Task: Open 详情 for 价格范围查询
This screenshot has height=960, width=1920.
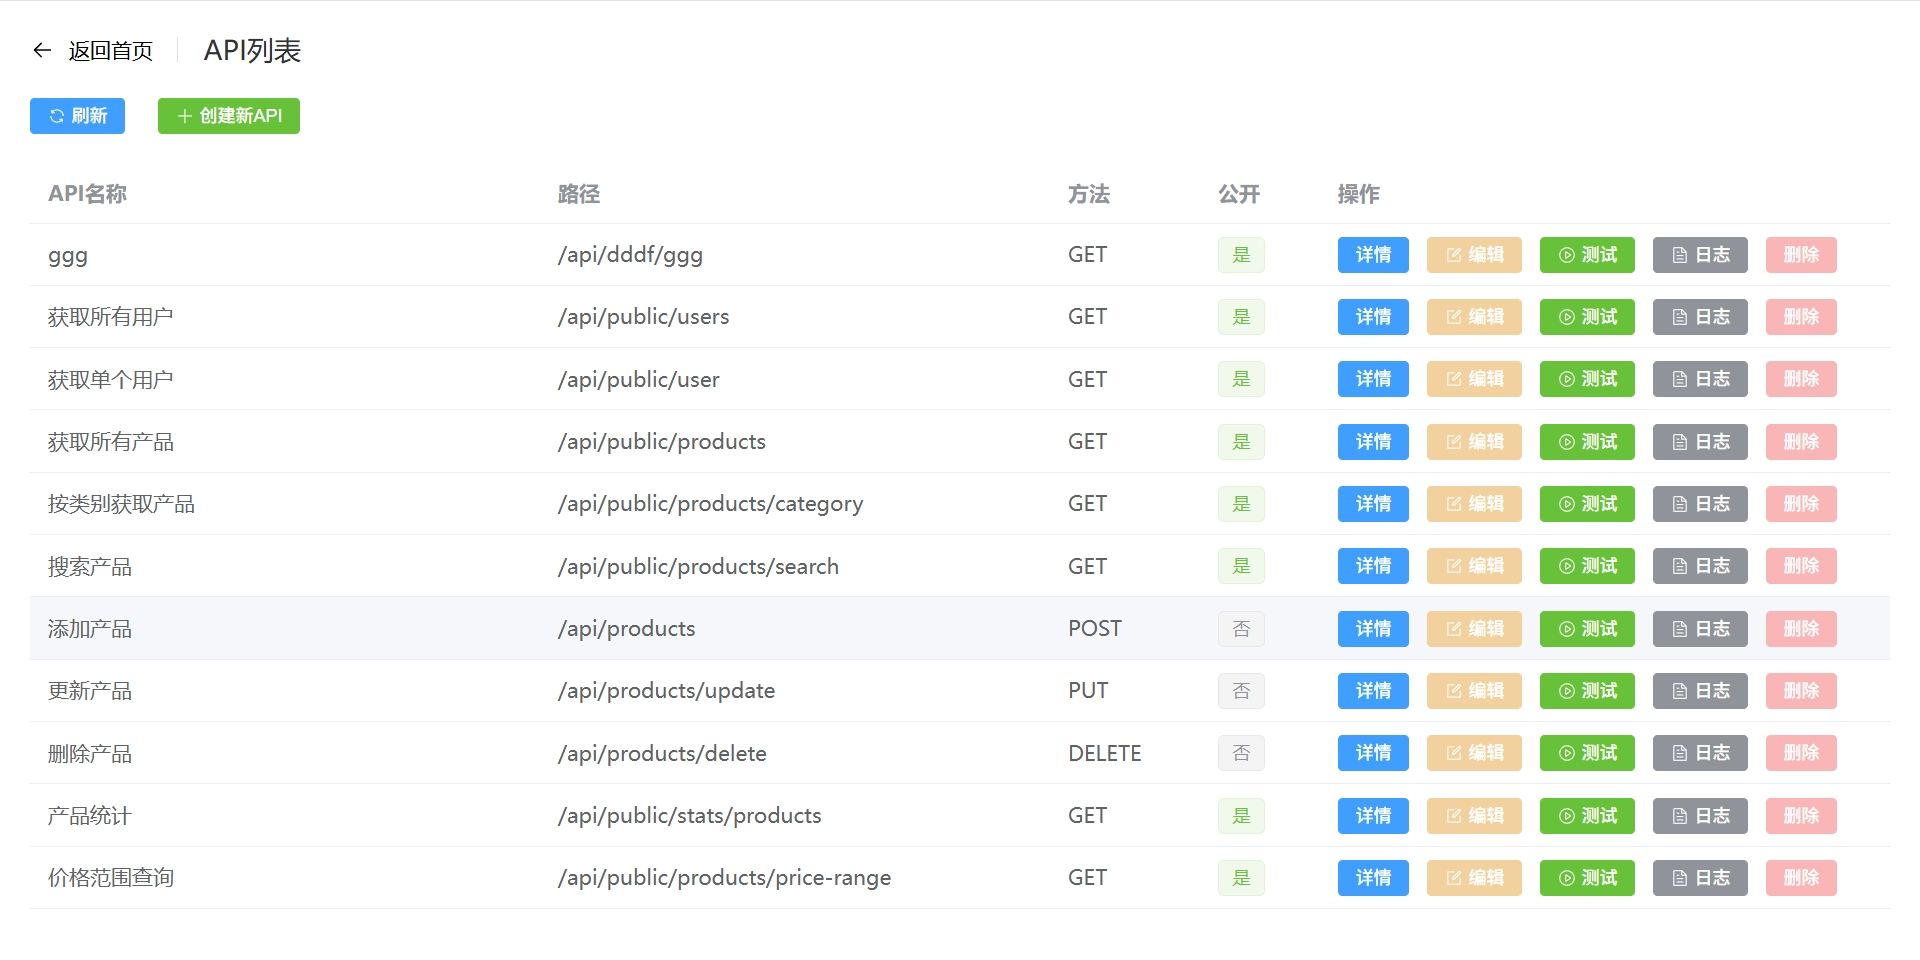Action: coord(1373,878)
